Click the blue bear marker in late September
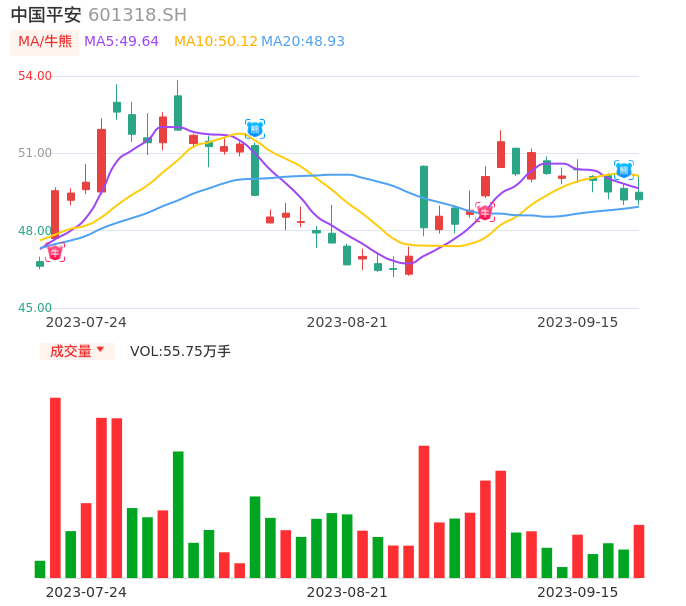Screen dimensions: 686x606 (624, 170)
